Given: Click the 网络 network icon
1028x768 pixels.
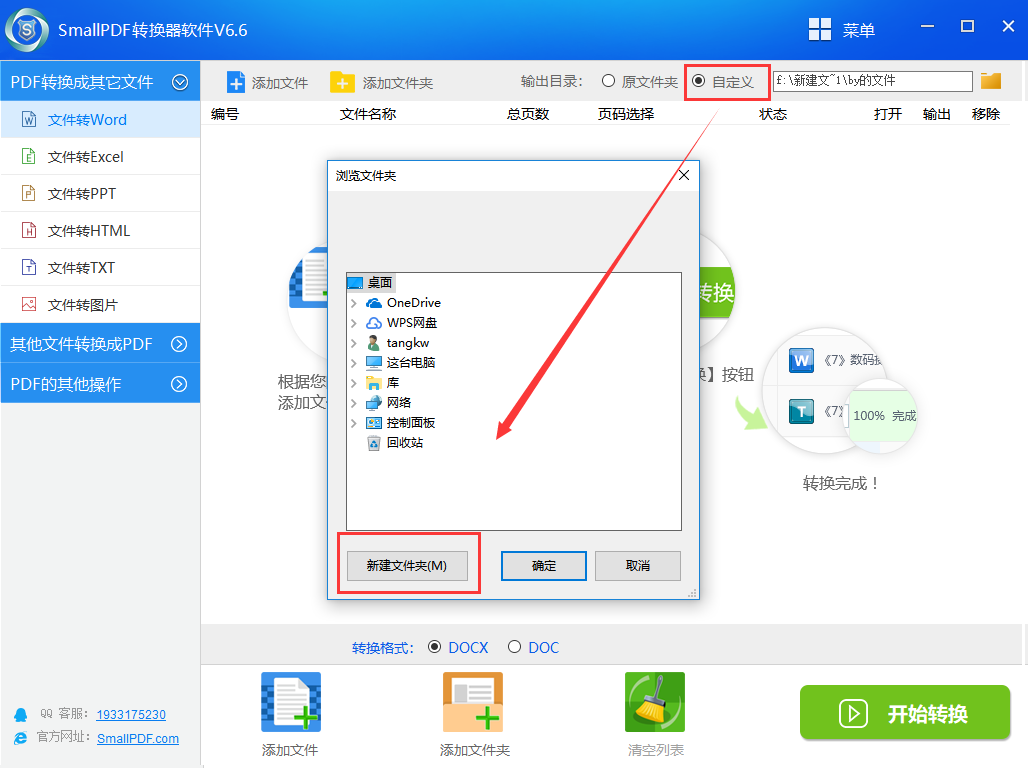Looking at the screenshot, I should 374,403.
